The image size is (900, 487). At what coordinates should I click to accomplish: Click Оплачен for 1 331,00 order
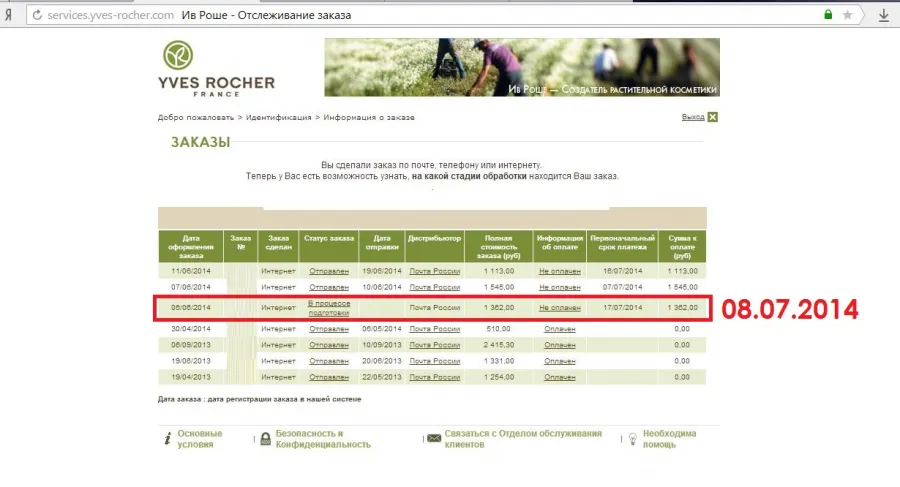[x=560, y=361]
